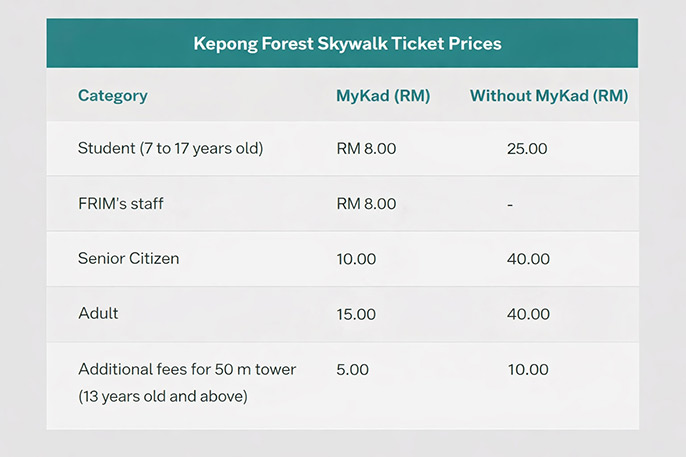686x457 pixels.
Task: Select the Student (7 to 17 years old) row label
Action: click(x=170, y=149)
